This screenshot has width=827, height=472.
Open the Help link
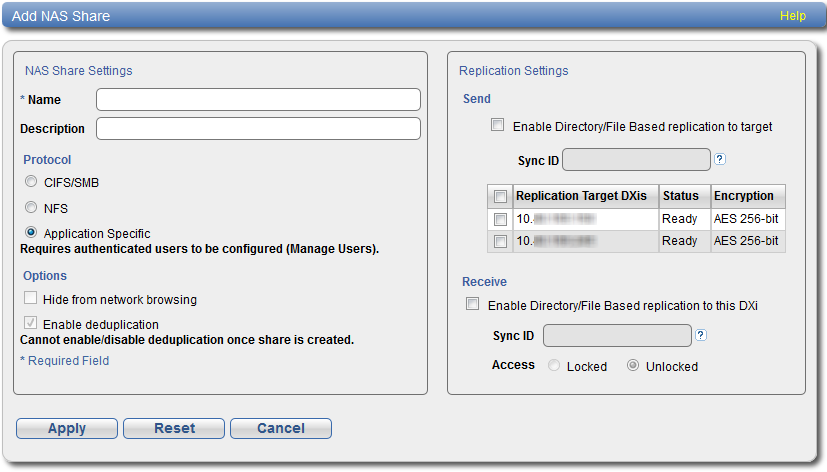[792, 16]
